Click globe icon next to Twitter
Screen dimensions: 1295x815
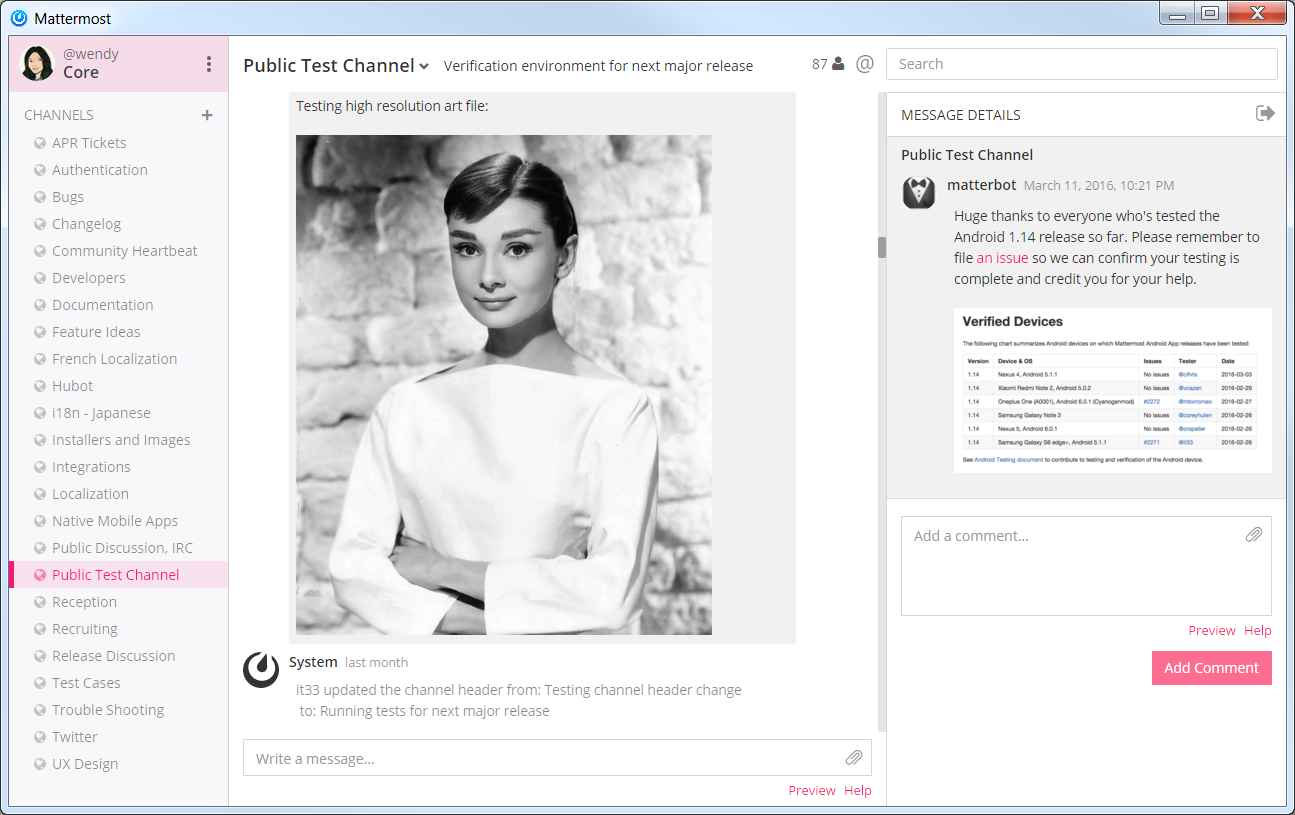point(40,737)
